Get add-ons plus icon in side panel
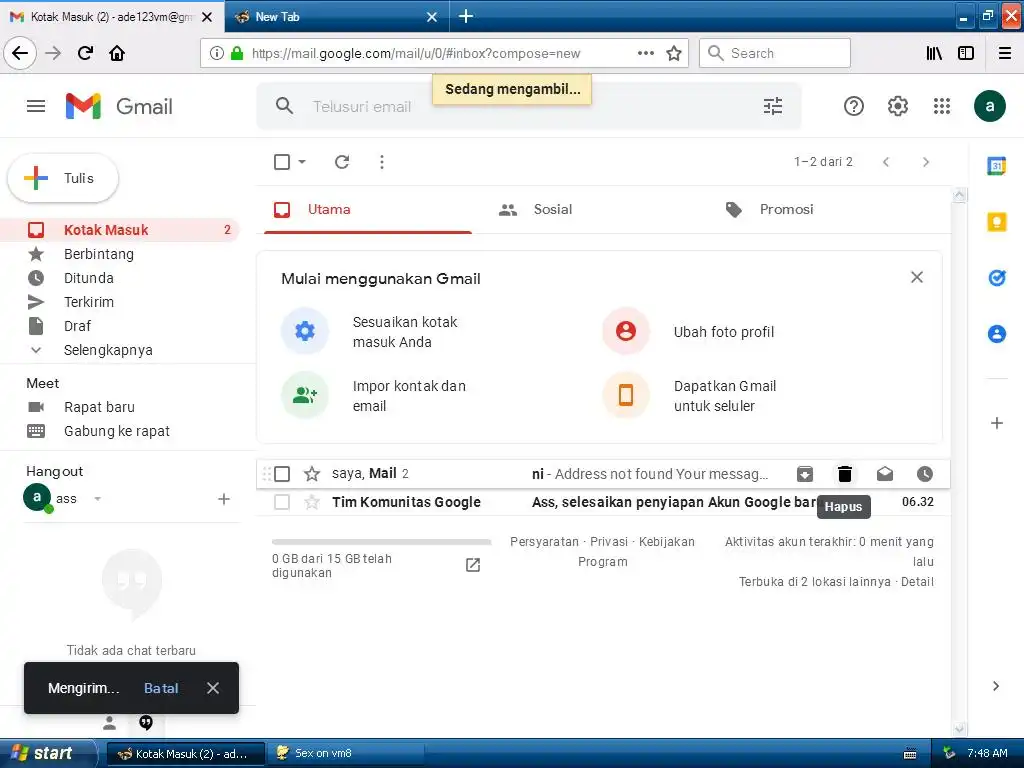Screen dimensions: 1024x768 pyautogui.click(x=997, y=423)
